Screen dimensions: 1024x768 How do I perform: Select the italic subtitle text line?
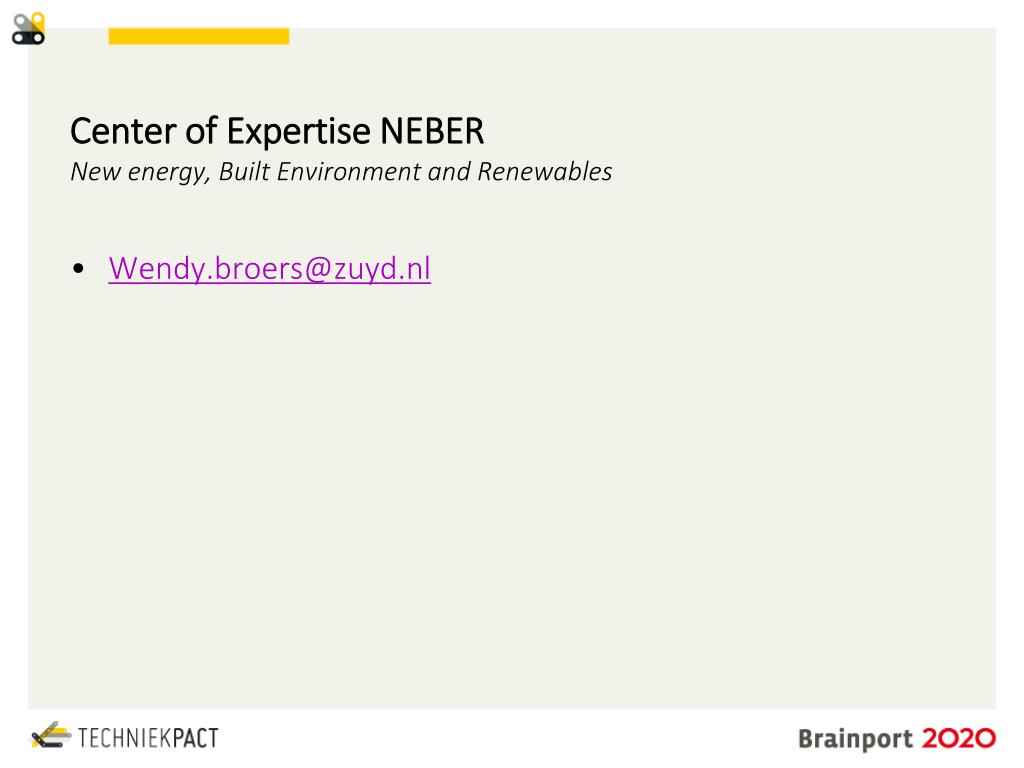tap(341, 172)
